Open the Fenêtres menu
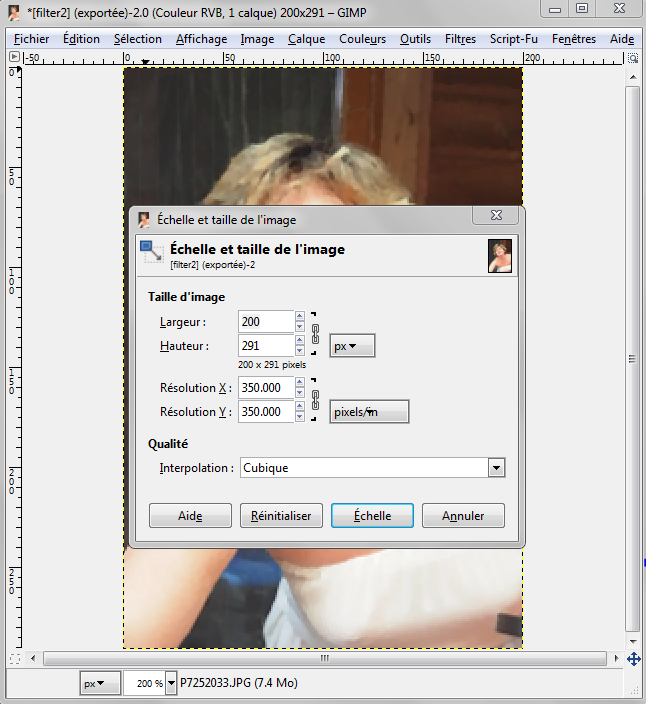Screen dimensions: 646x704 click(574, 40)
